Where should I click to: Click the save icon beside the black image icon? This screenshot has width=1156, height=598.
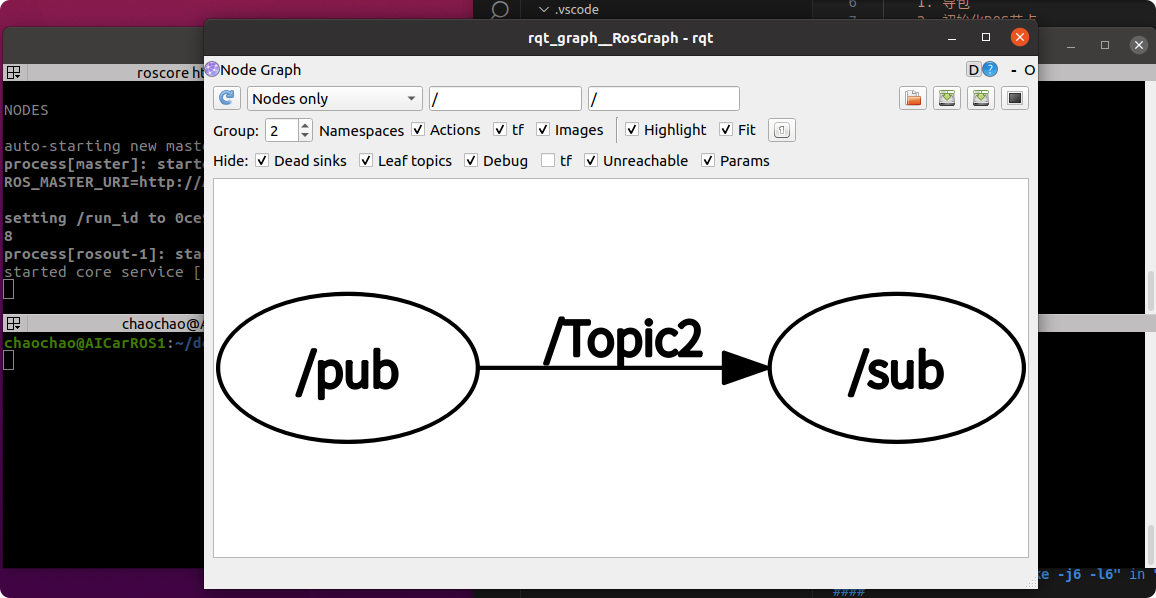pyautogui.click(x=981, y=98)
